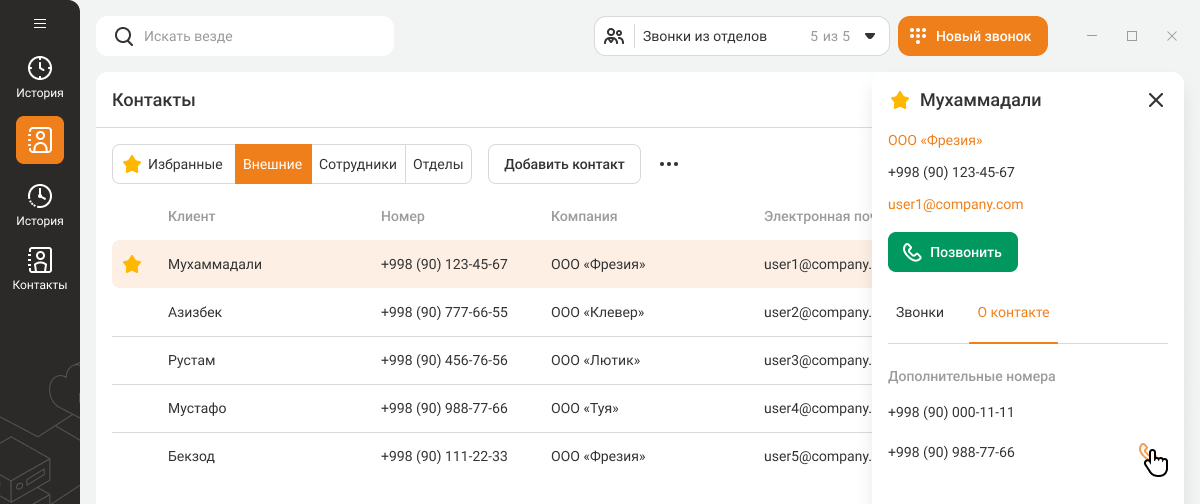Switch to the Избранные filter
This screenshot has width=1200, height=504.
(174, 164)
